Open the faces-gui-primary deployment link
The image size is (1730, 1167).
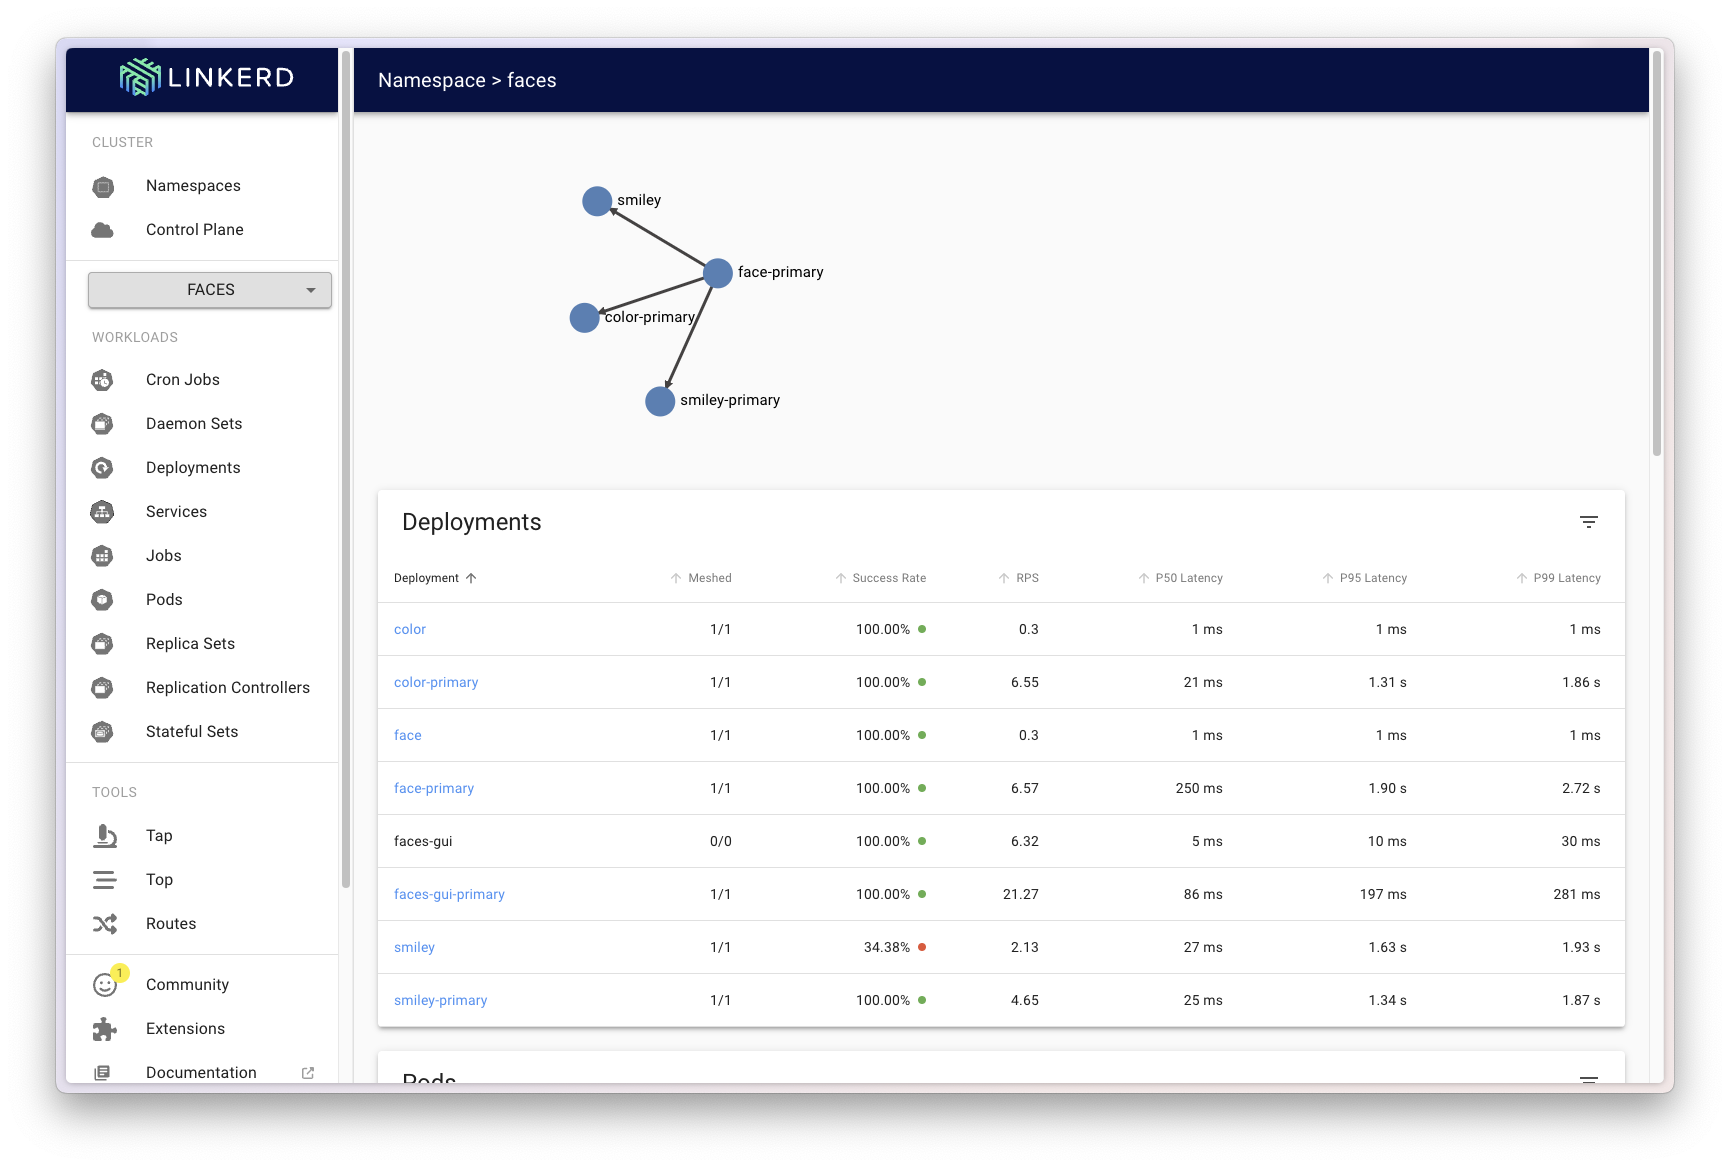(x=449, y=894)
